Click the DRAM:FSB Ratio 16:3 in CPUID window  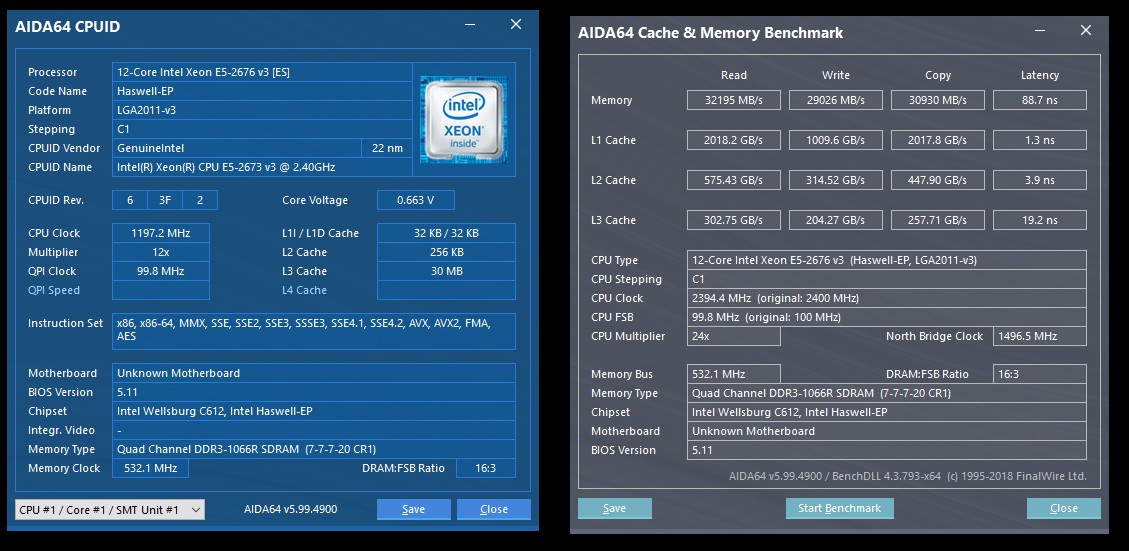[486, 468]
